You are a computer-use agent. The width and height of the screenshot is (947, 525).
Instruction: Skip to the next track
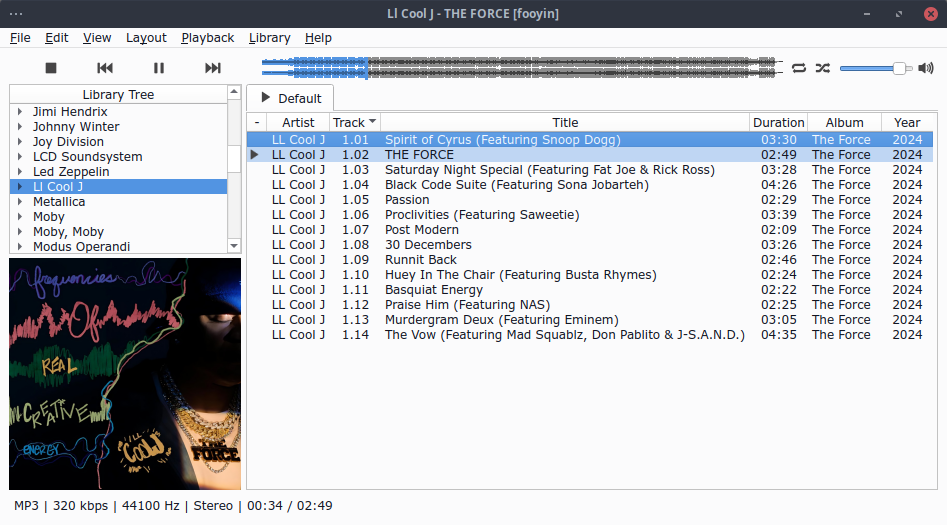click(213, 68)
